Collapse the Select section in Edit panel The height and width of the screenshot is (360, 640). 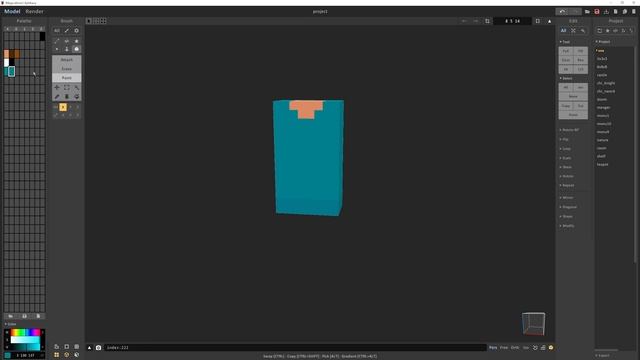point(567,78)
